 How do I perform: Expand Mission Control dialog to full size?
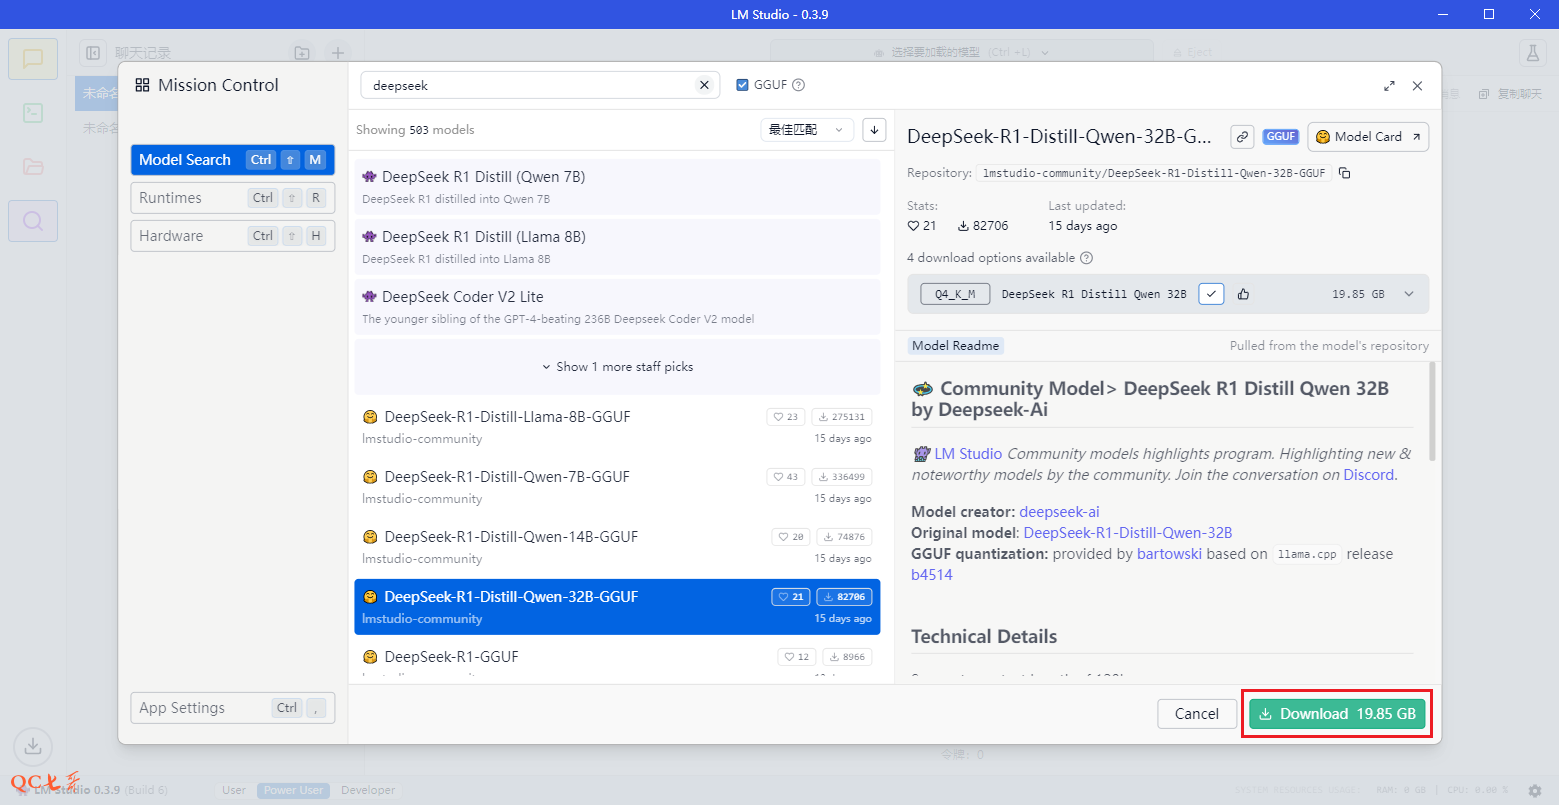pyautogui.click(x=1389, y=86)
